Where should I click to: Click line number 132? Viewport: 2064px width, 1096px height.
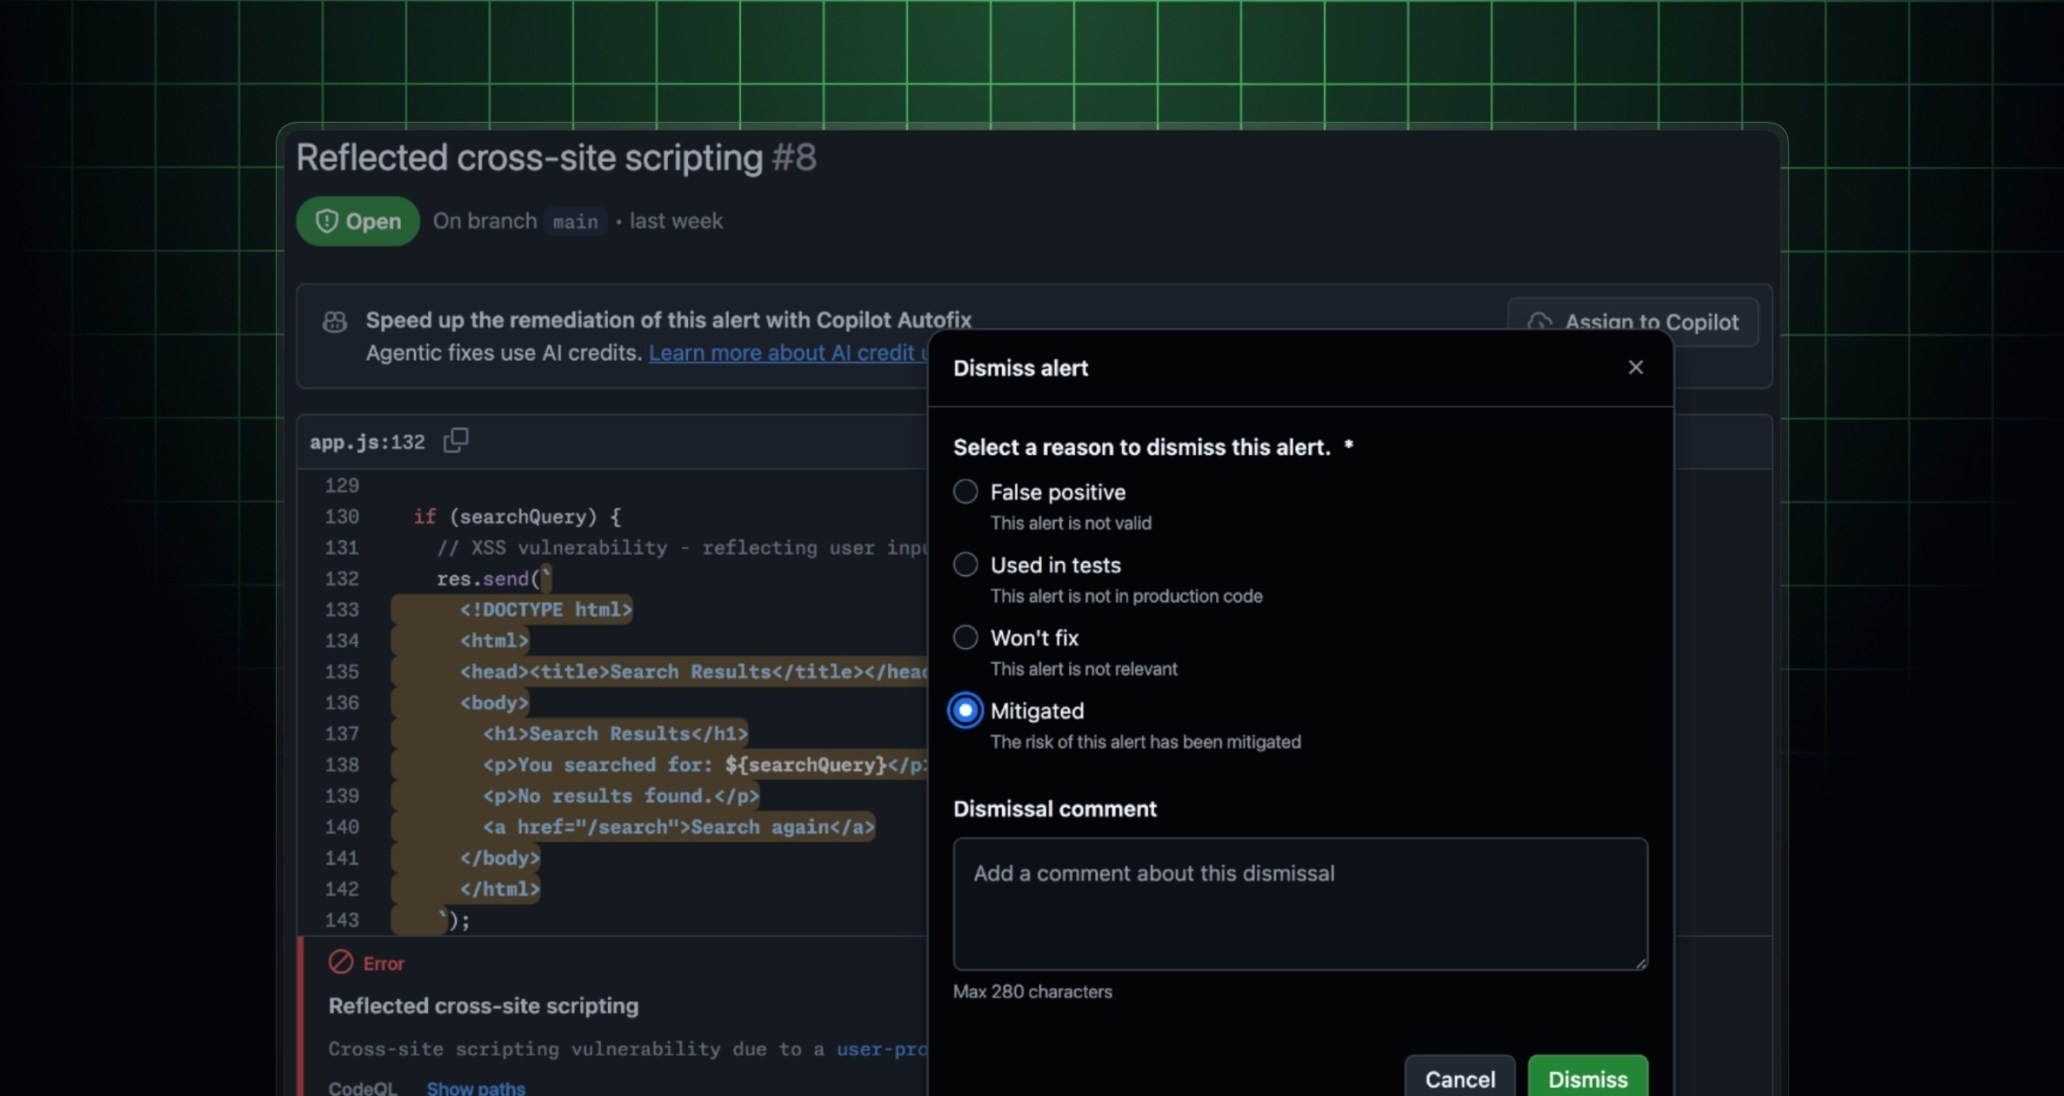pyautogui.click(x=342, y=579)
